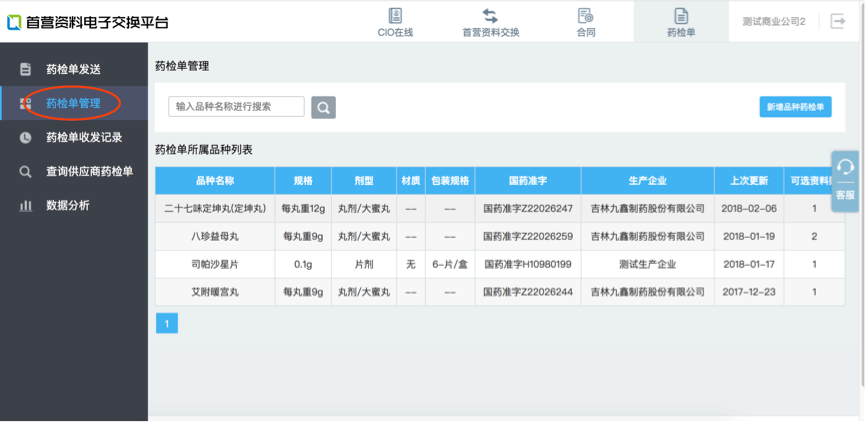Viewport: 865px width, 422px height.
Task: Click the 药检单发送 sidebar icon
Action: (25, 70)
